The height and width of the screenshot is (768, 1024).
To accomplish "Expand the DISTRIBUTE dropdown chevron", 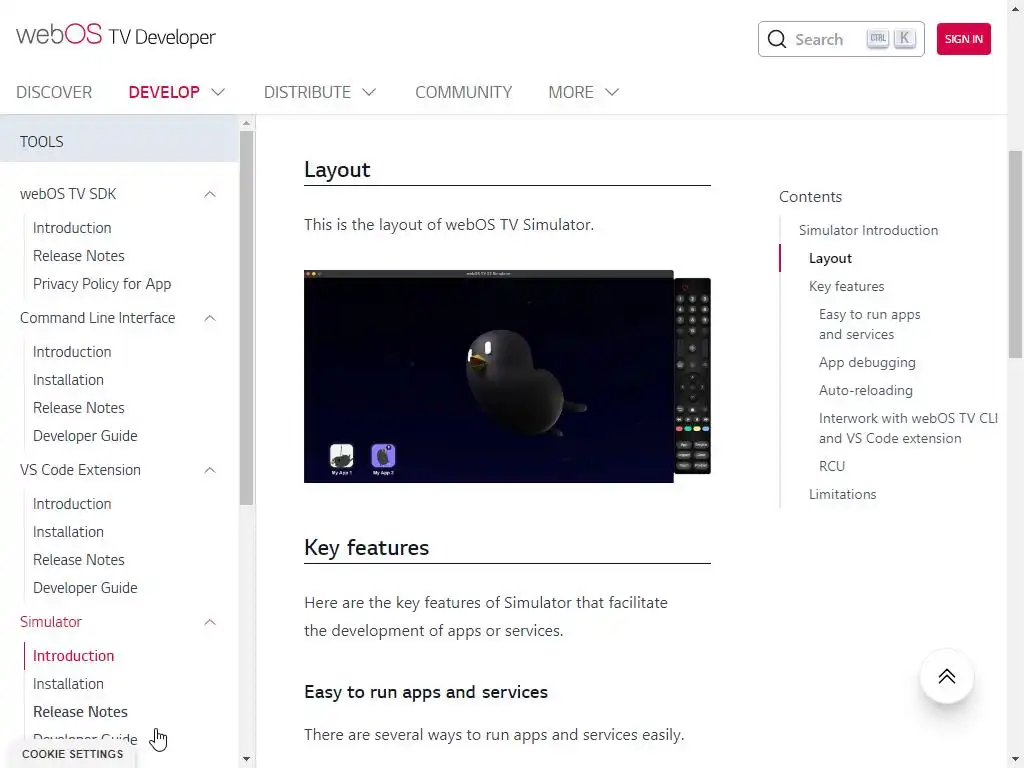I will (x=369, y=92).
